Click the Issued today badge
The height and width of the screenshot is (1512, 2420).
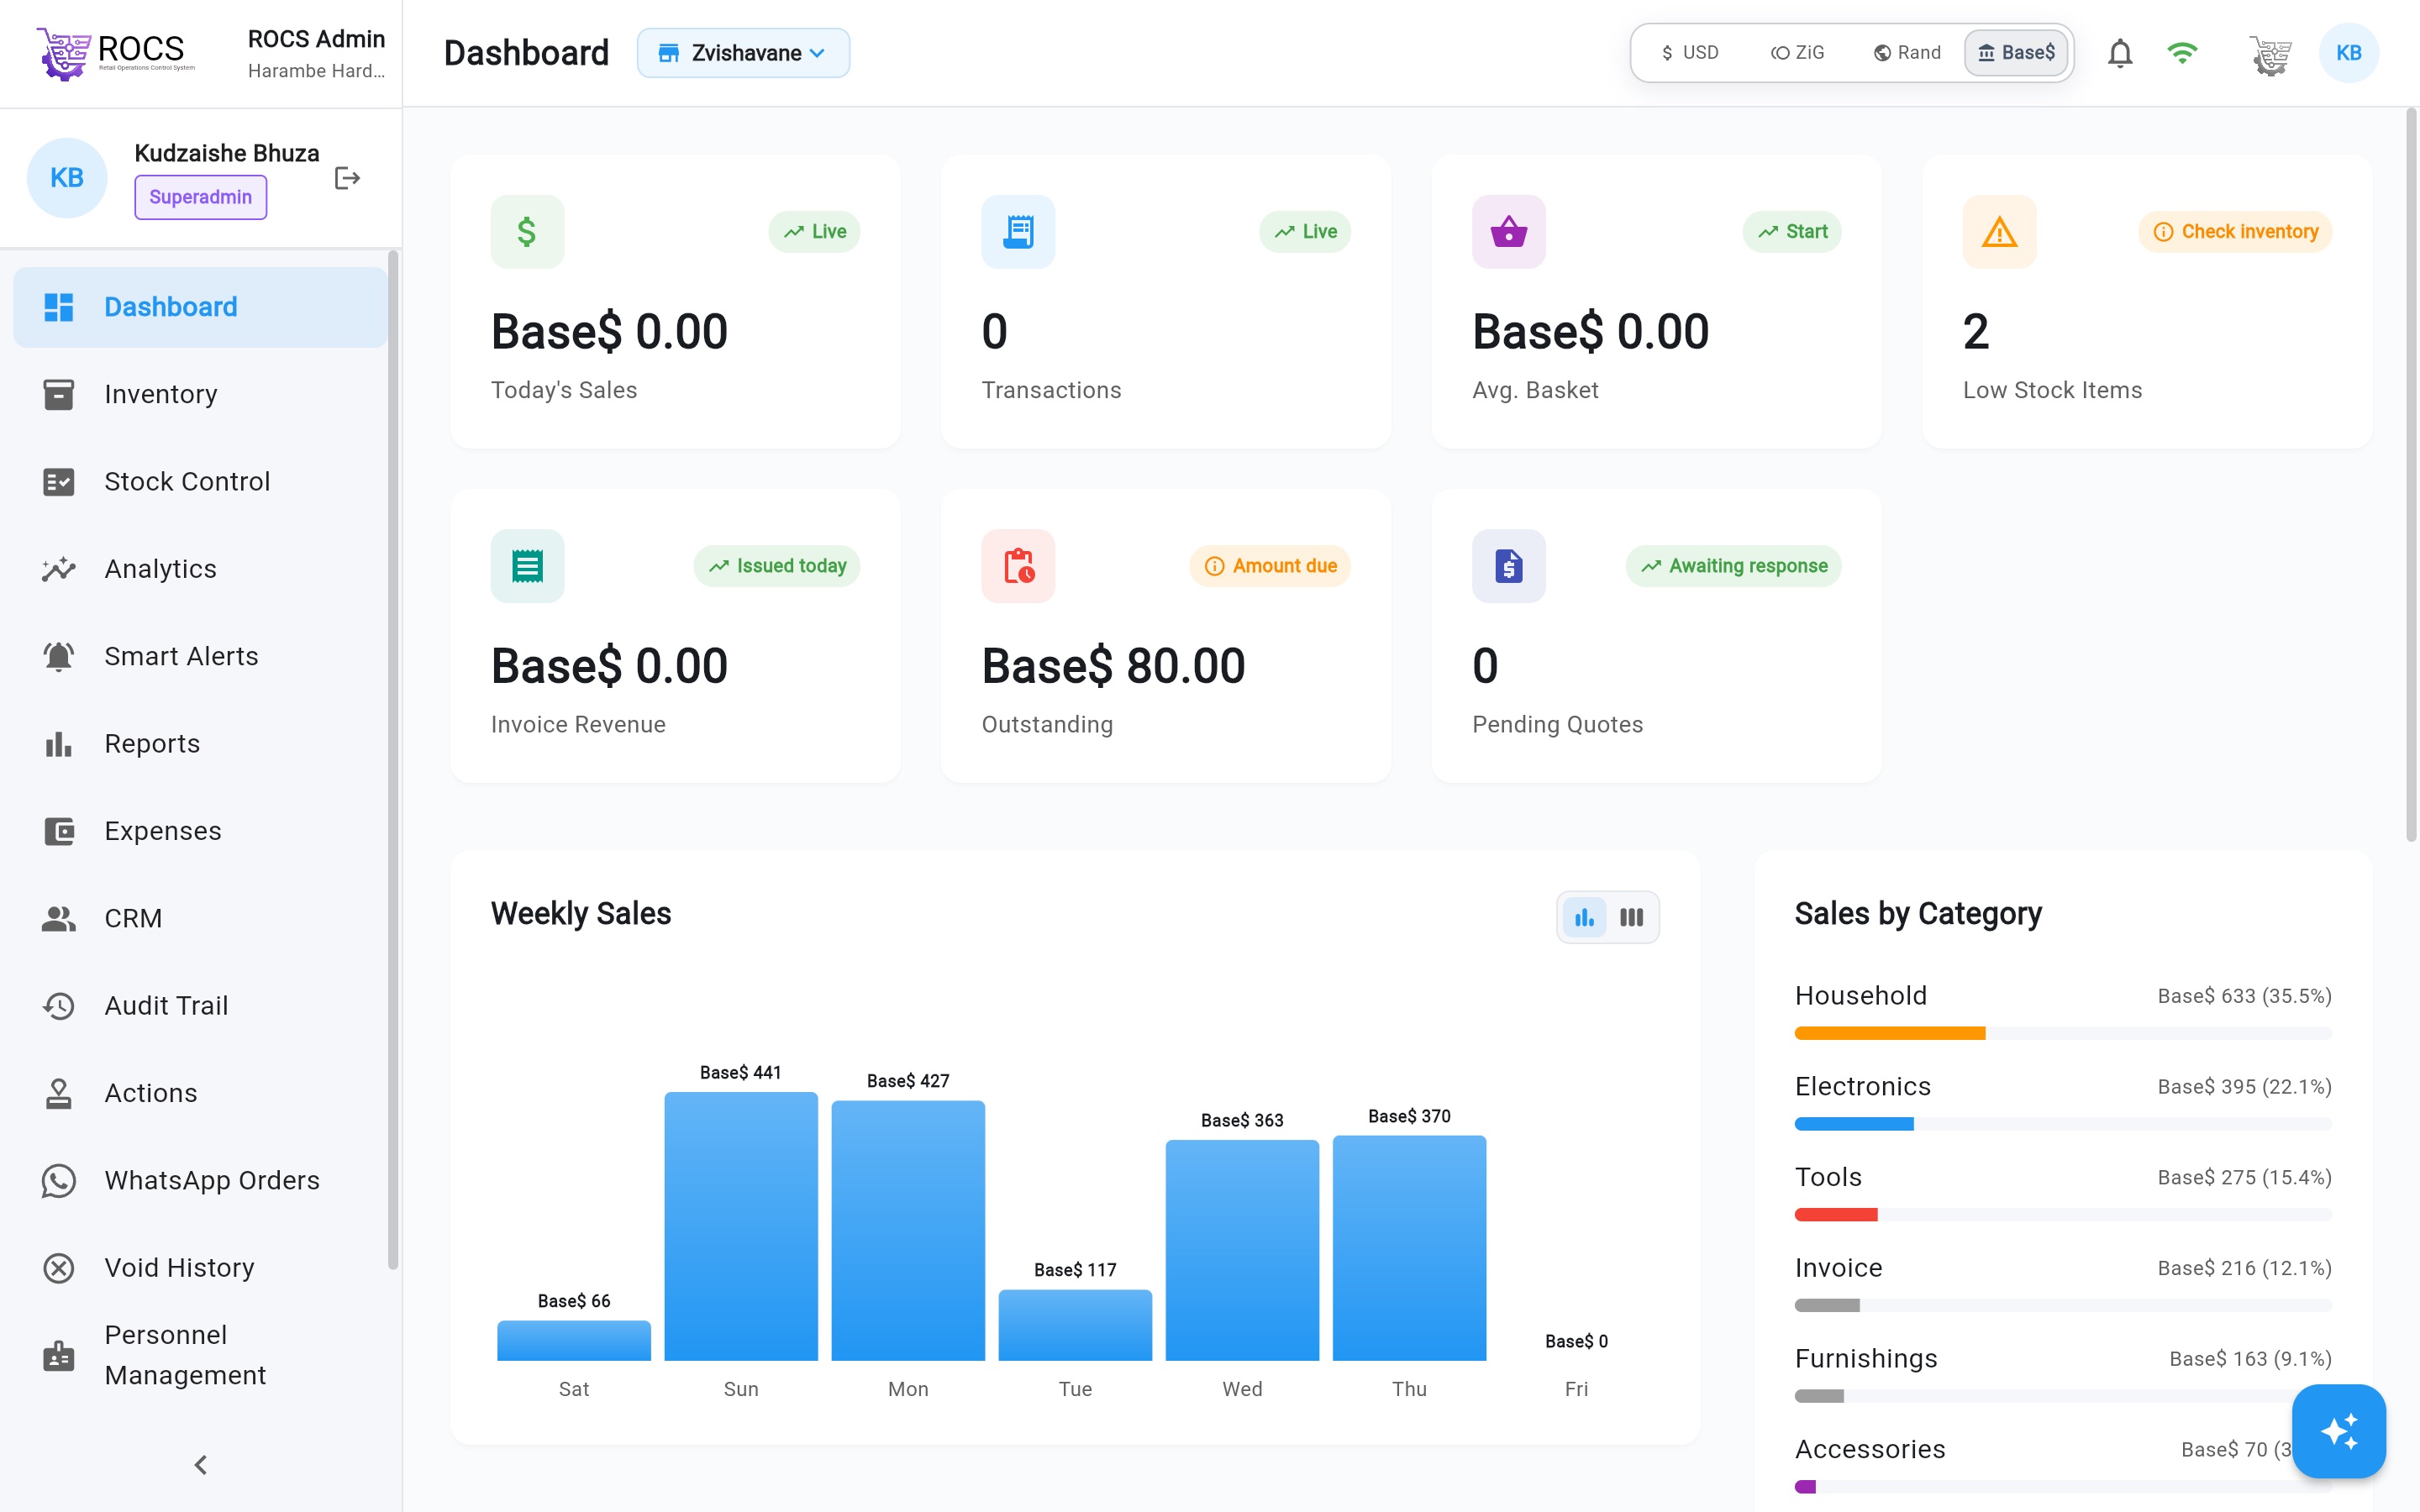[777, 566]
